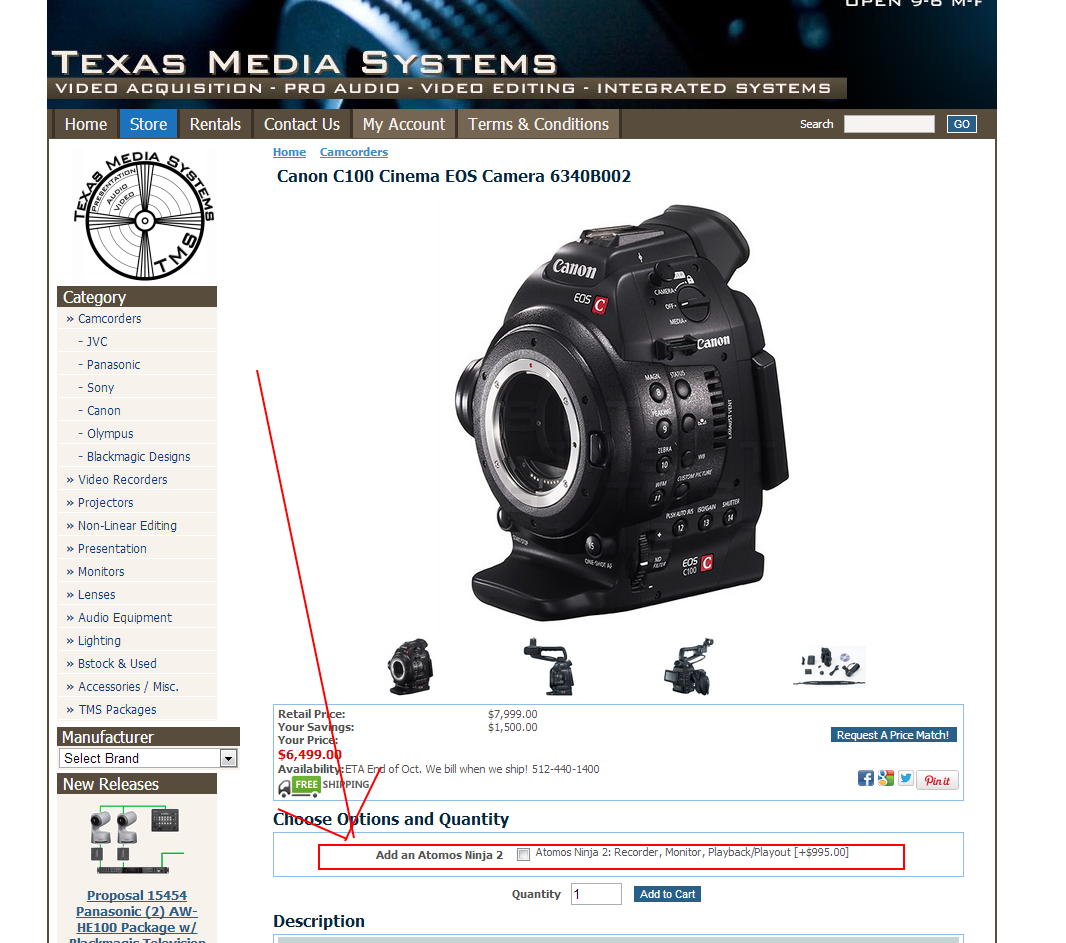
Task: Open the Presentation category
Action: [x=112, y=549]
